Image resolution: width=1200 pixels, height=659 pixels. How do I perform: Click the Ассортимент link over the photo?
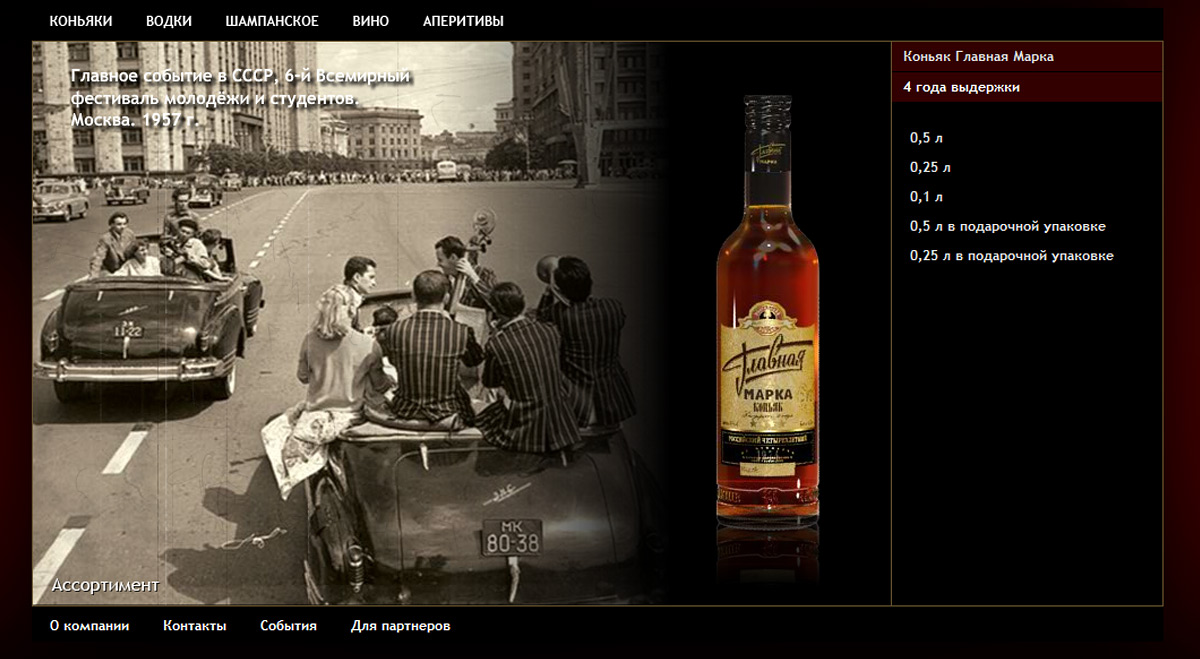click(x=105, y=585)
